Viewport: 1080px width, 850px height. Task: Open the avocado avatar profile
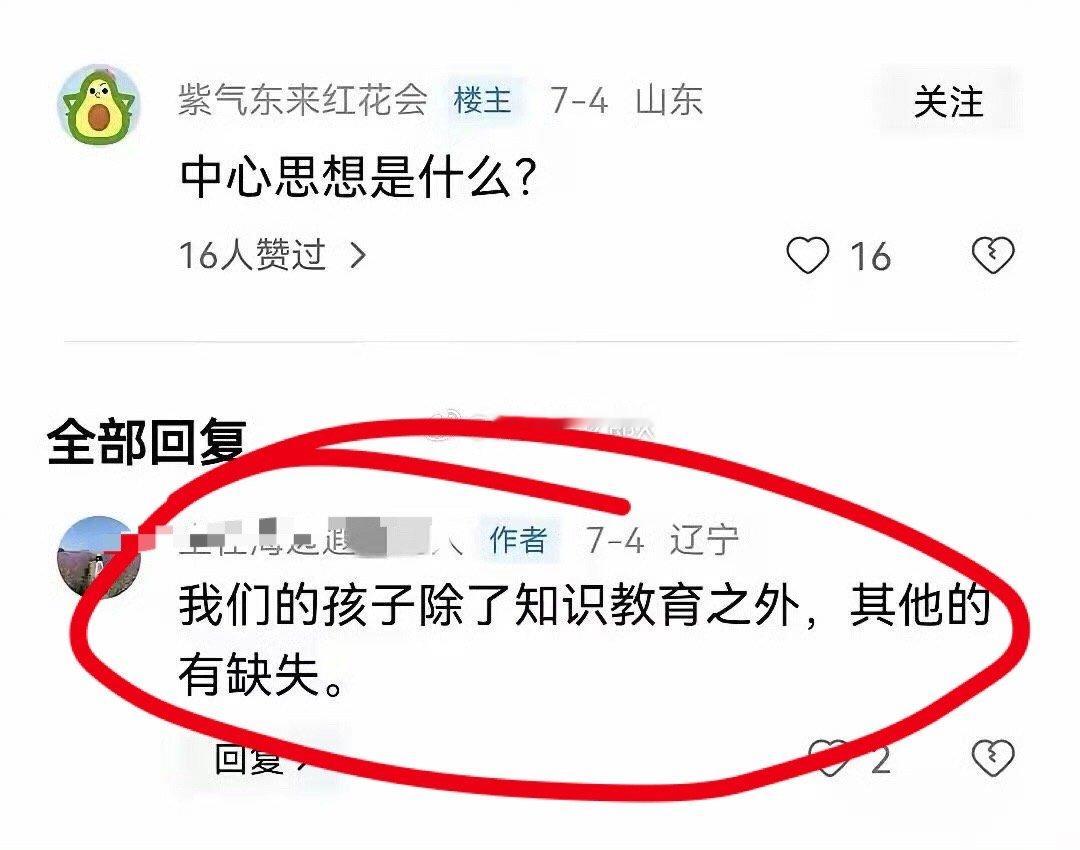pos(99,105)
